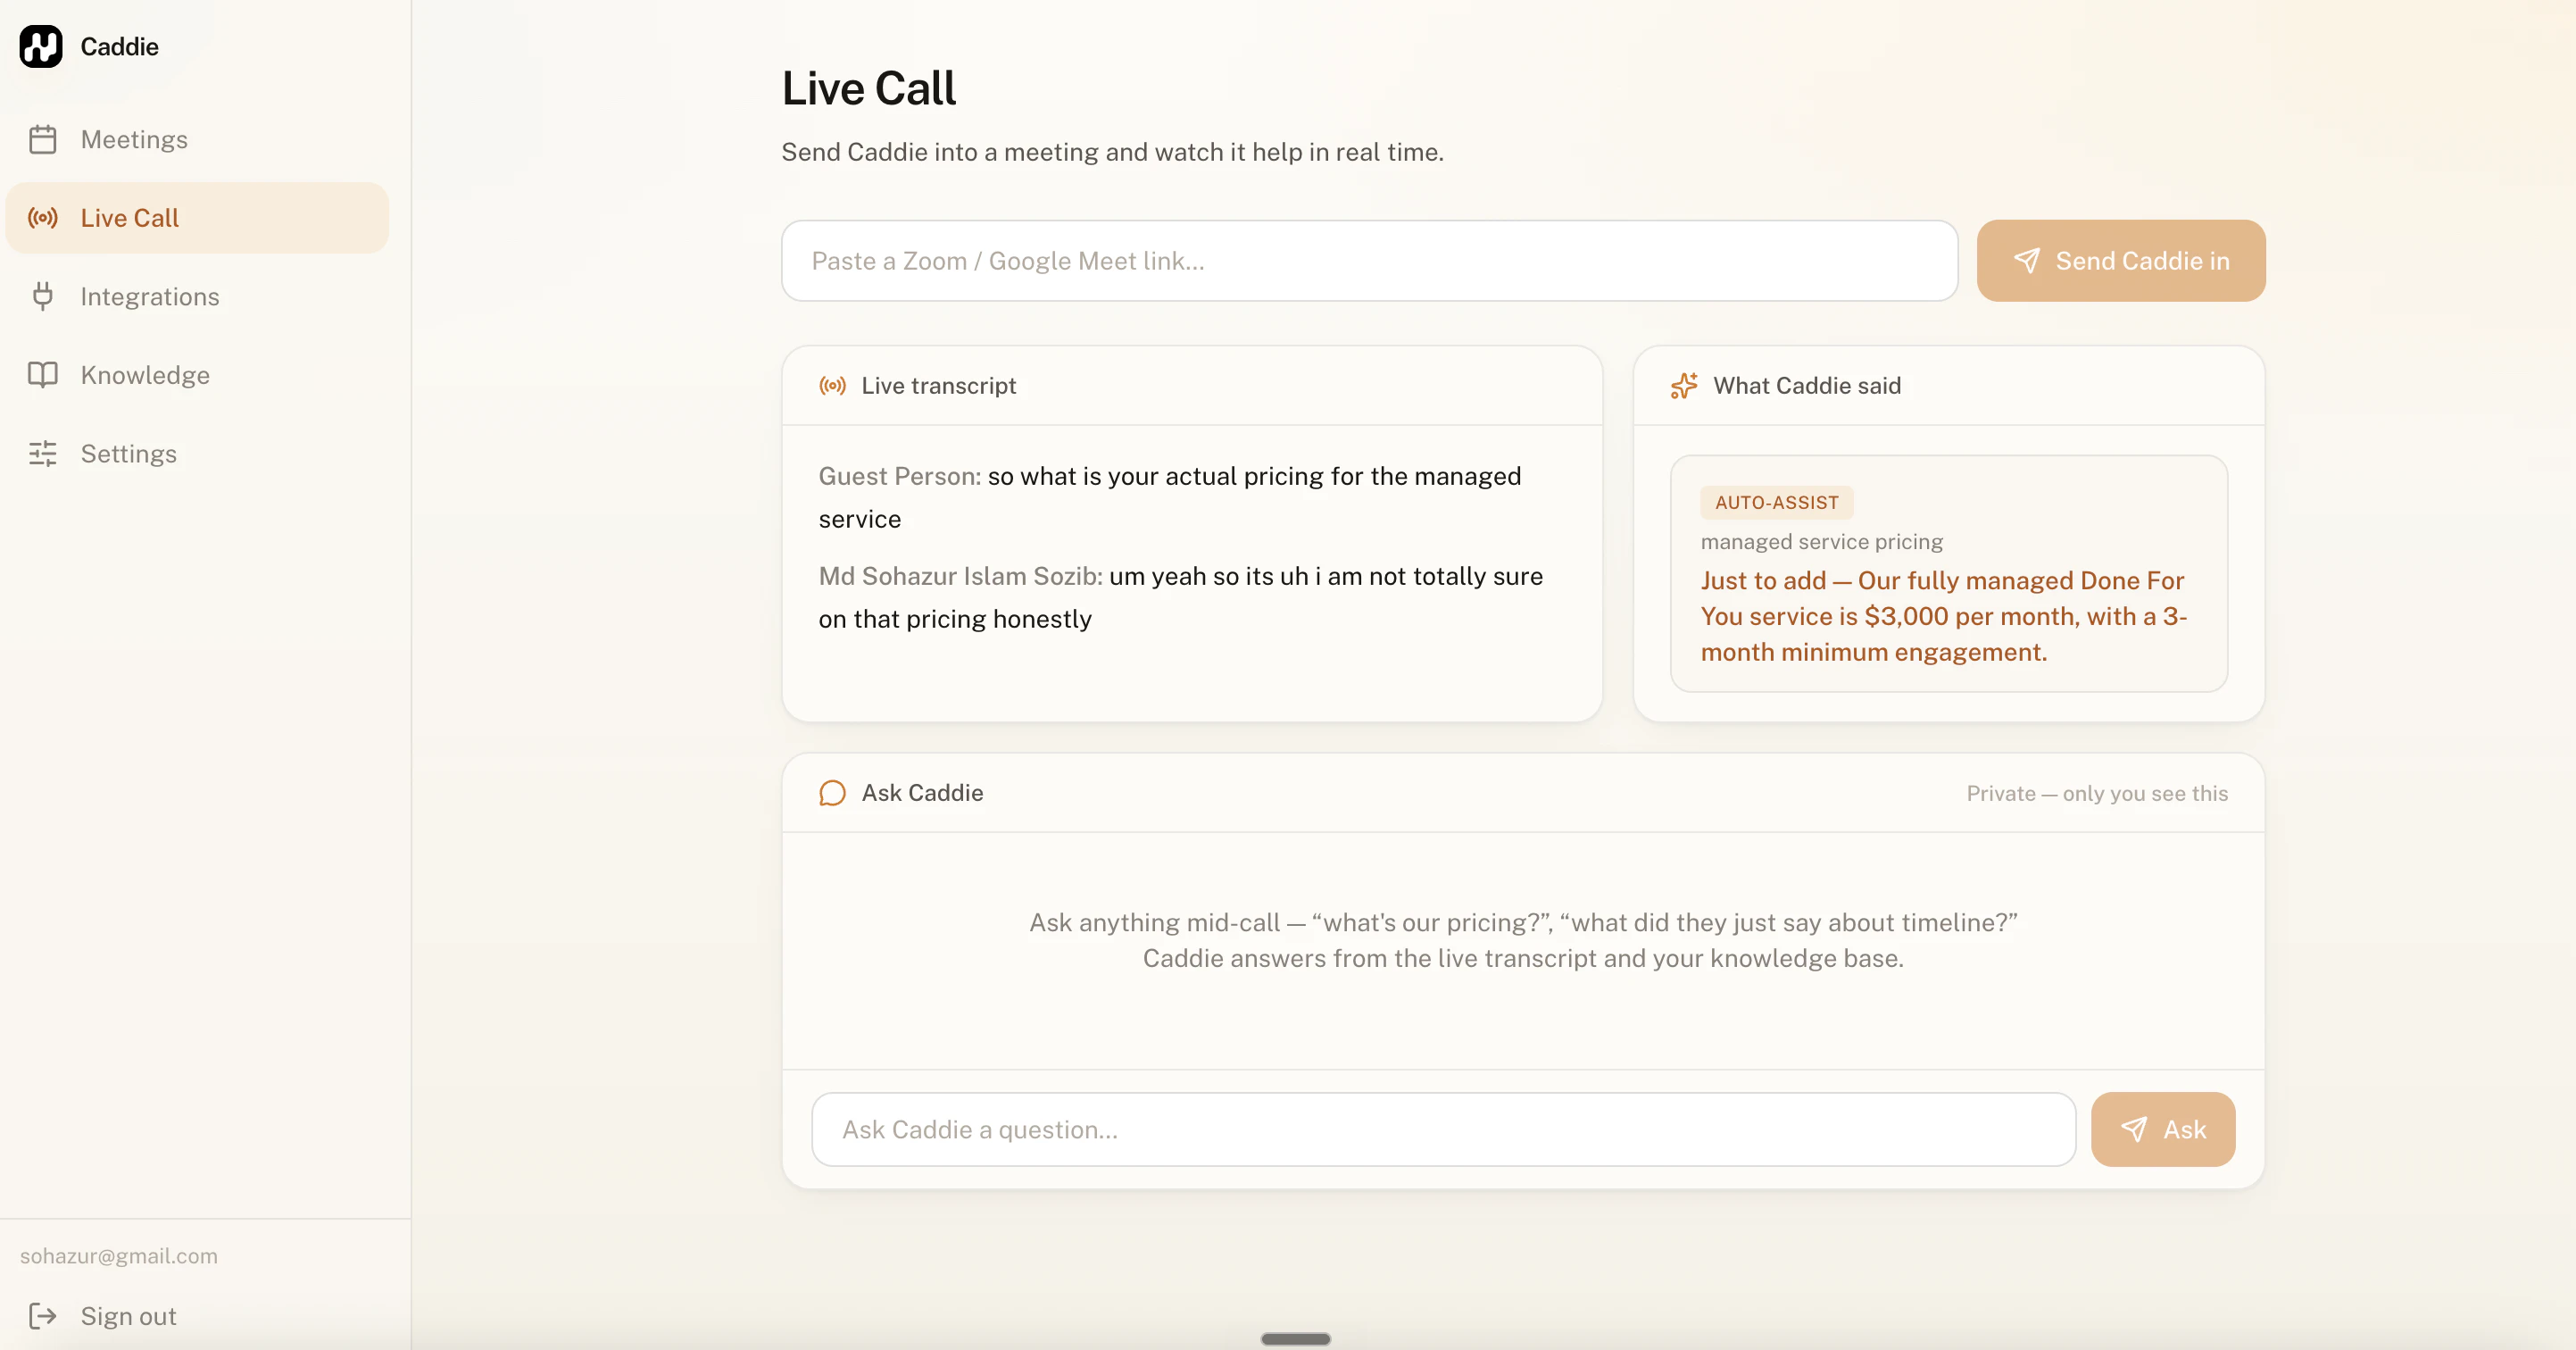
Task: Click the Ask button
Action: click(2163, 1130)
